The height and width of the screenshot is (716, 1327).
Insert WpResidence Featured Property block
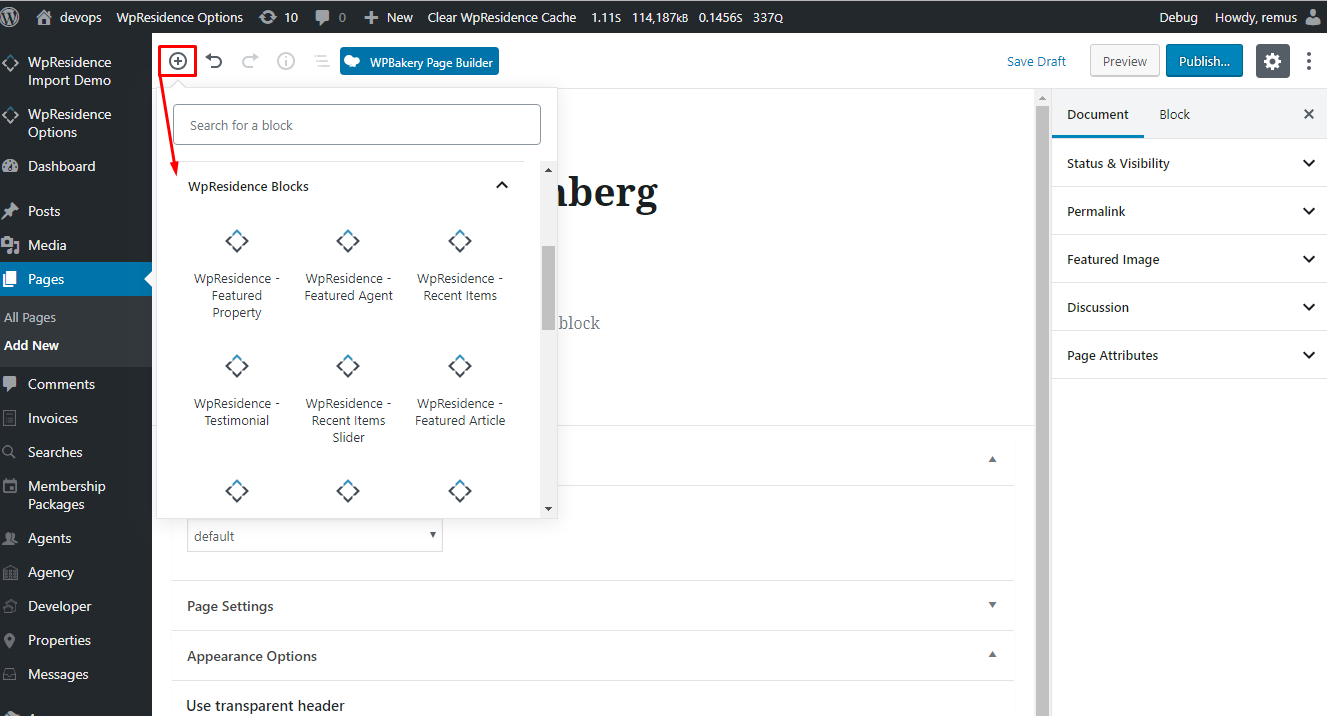click(237, 274)
